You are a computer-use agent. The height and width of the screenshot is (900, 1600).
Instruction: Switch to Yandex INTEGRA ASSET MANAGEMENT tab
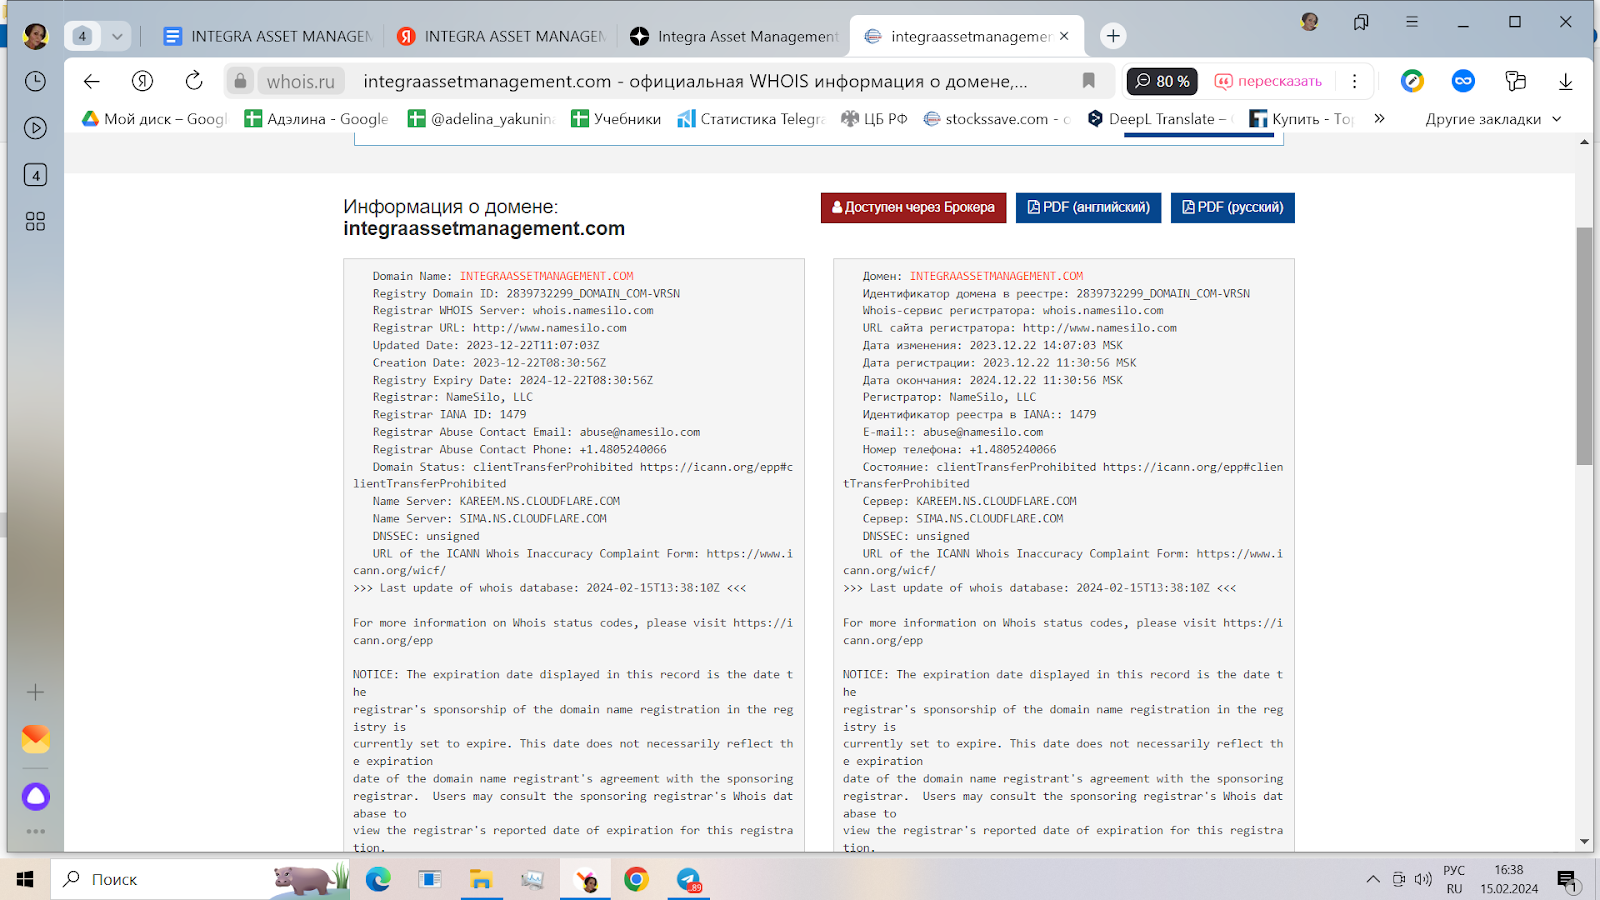pyautogui.click(x=501, y=36)
